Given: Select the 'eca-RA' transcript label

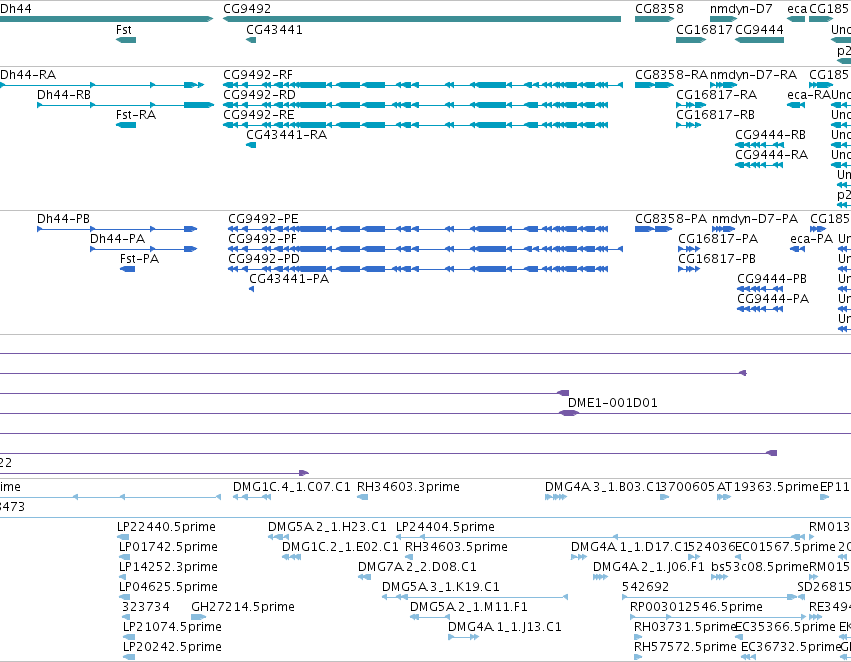Looking at the screenshot, I should [809, 95].
